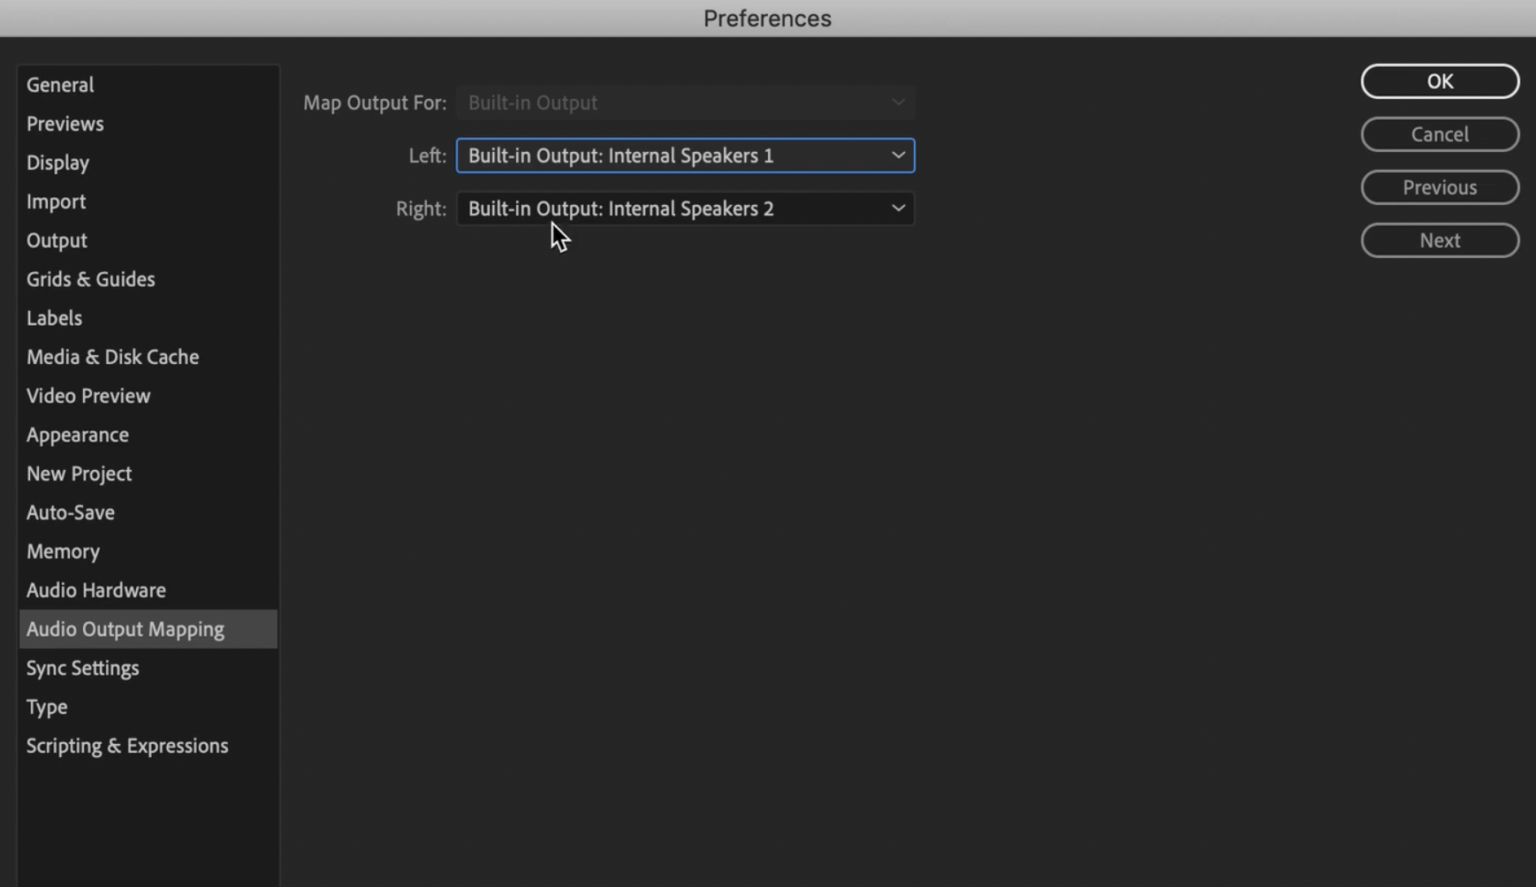Open the Import preferences section
Image resolution: width=1536 pixels, height=887 pixels.
click(x=56, y=202)
